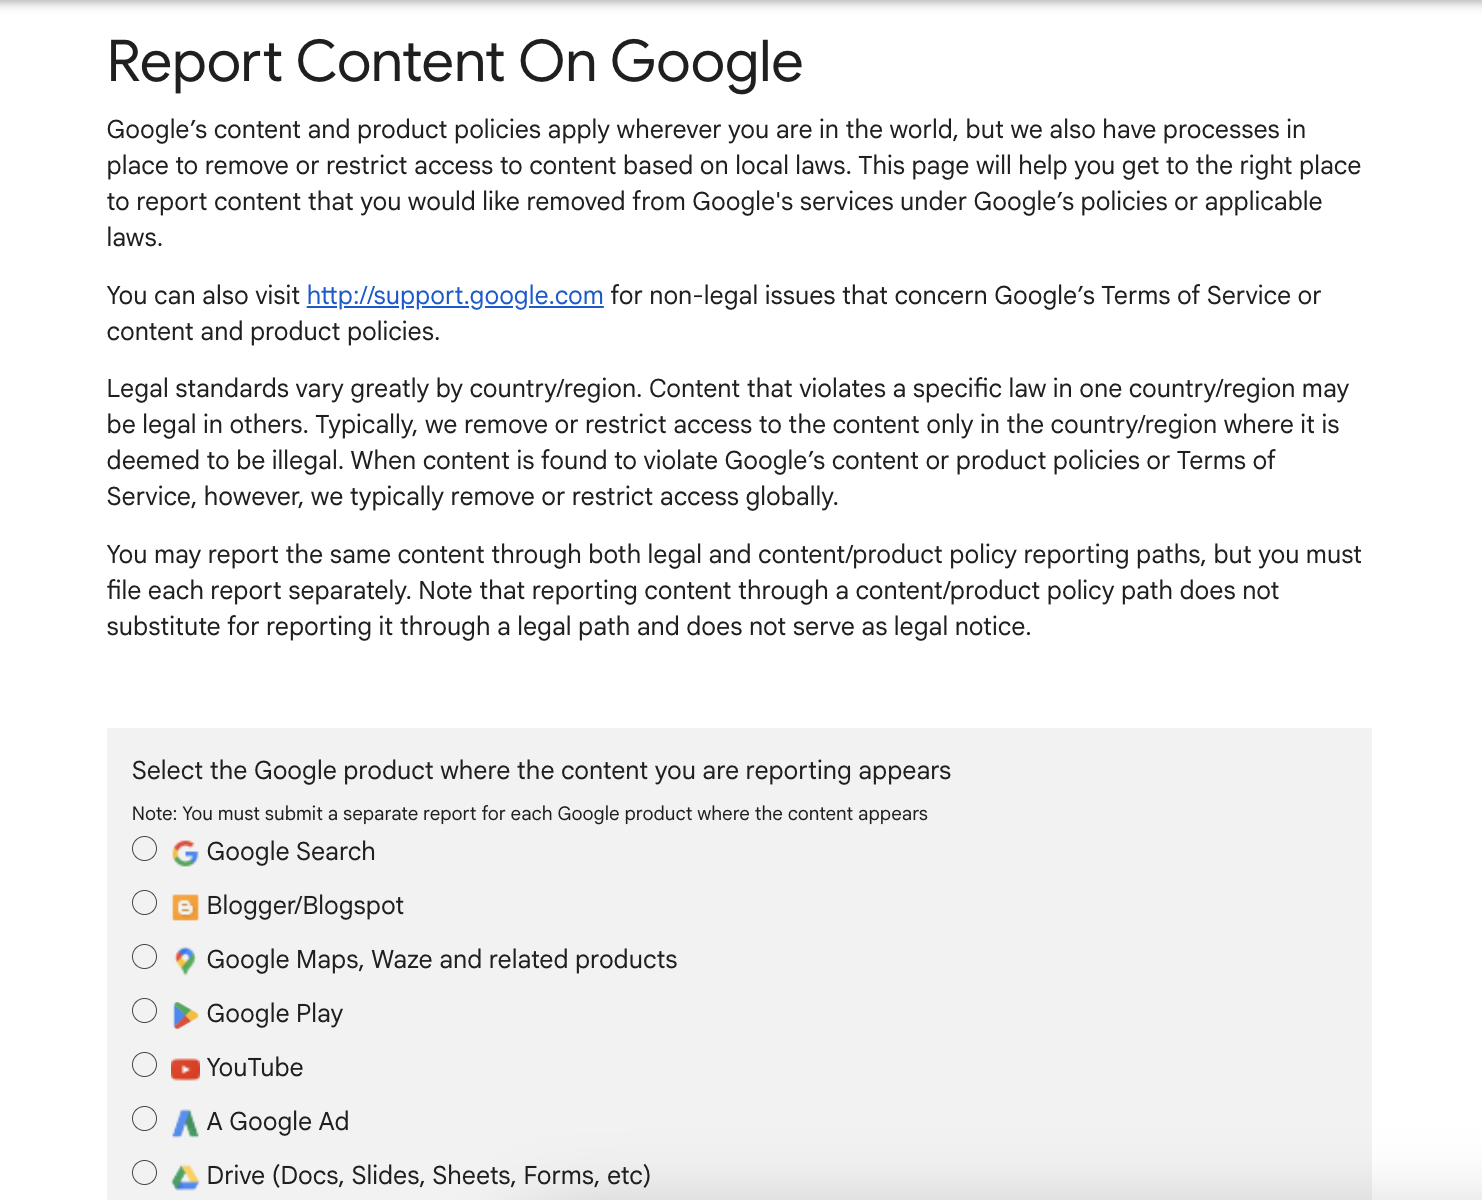
Task: Select the A Google Ad radio button
Action: point(145,1119)
